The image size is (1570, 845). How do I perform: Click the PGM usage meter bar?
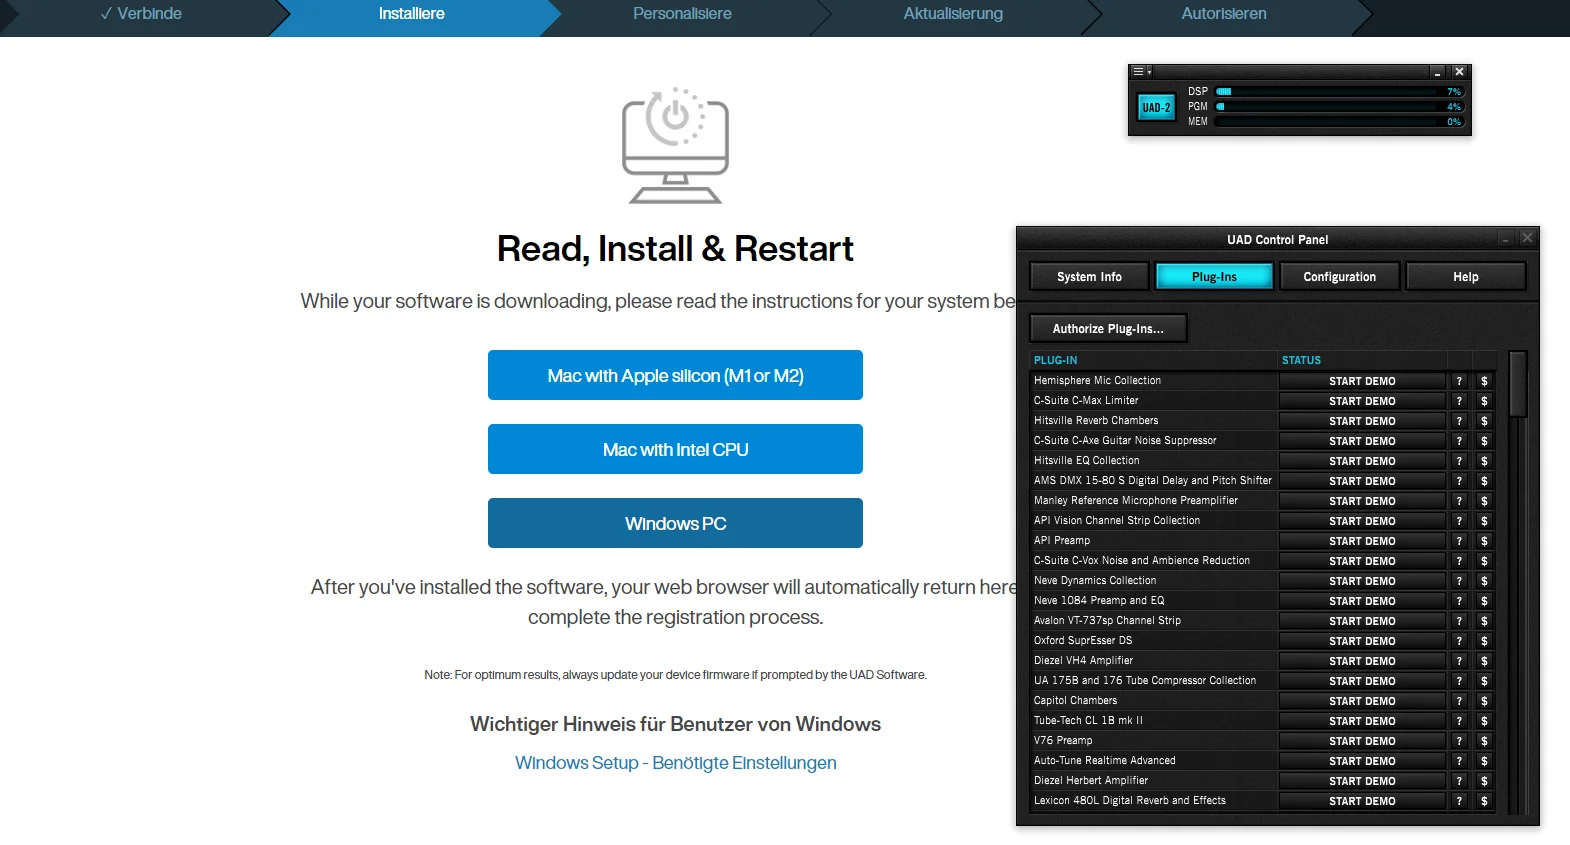(x=1340, y=107)
